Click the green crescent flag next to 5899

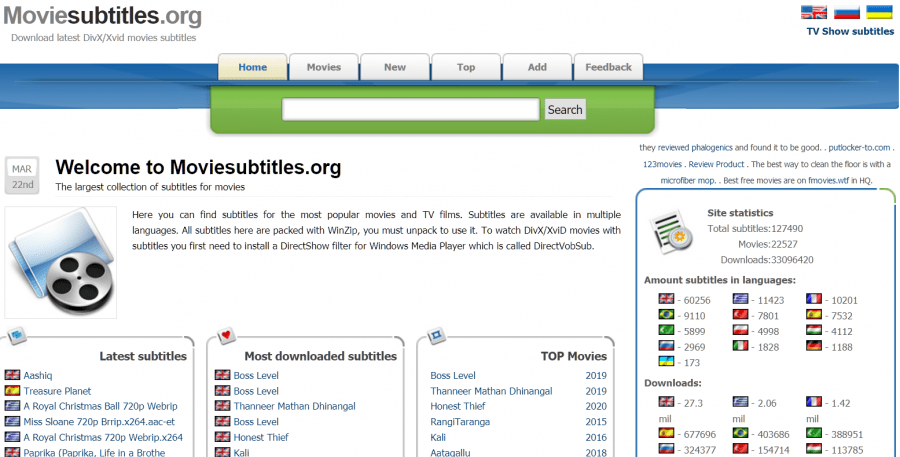click(x=666, y=330)
